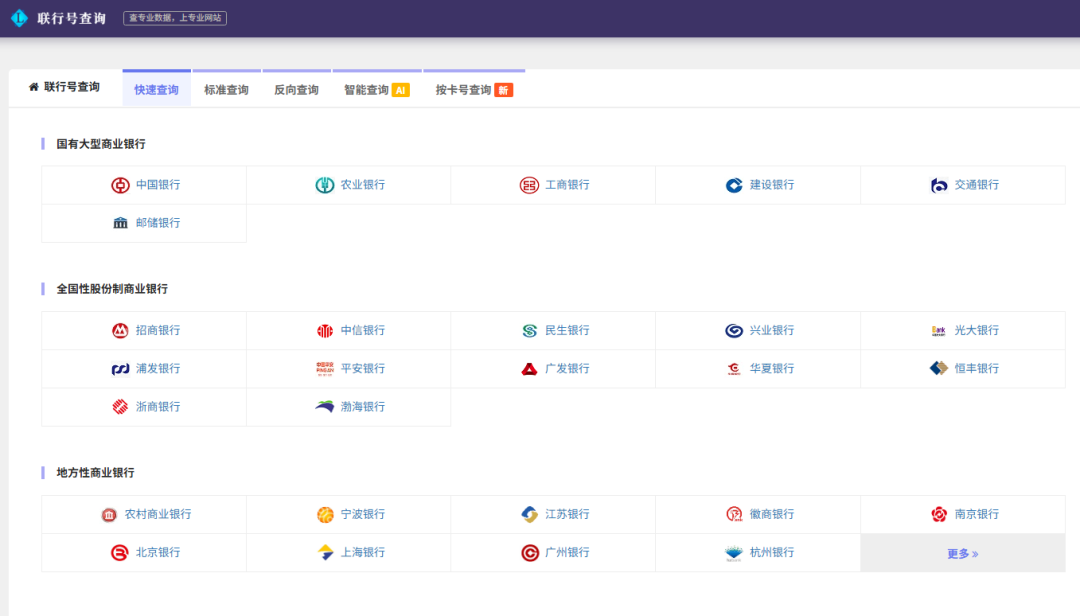Click the 平安银行 logo icon
The height and width of the screenshot is (616, 1080).
(x=325, y=369)
